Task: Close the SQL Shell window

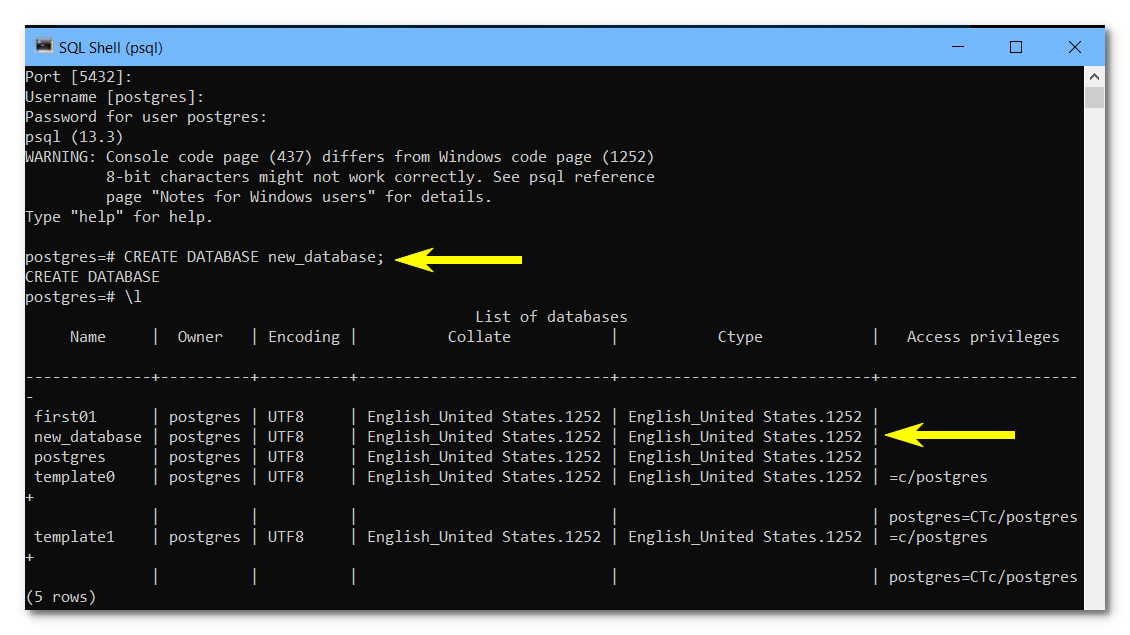Action: tap(1075, 47)
